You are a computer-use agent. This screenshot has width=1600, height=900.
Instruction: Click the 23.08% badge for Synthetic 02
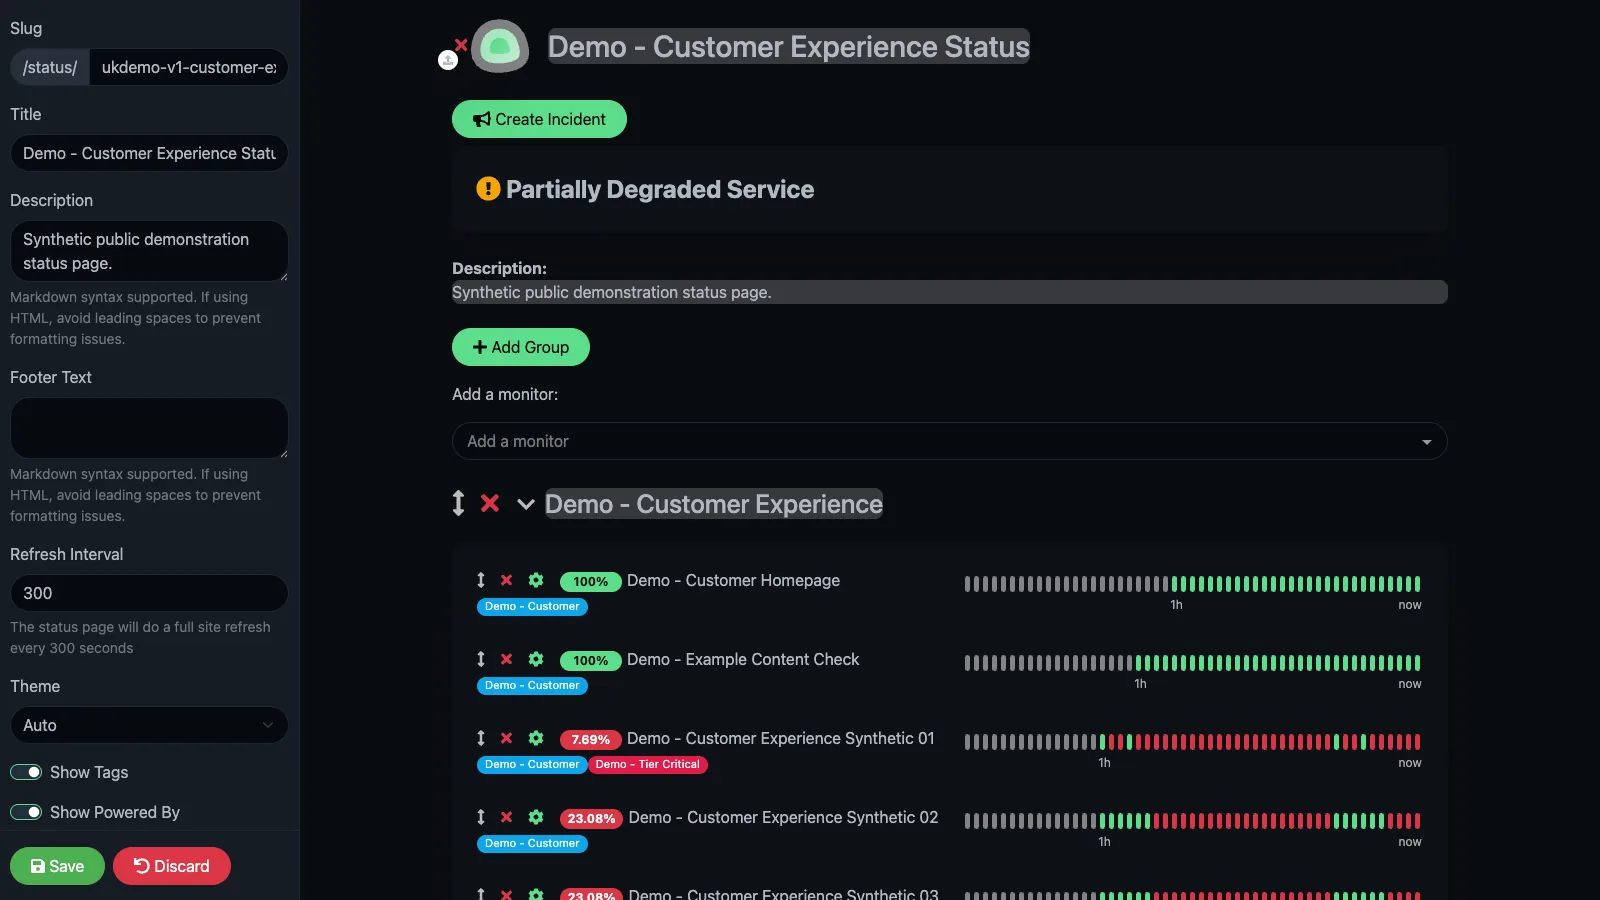[x=591, y=818]
